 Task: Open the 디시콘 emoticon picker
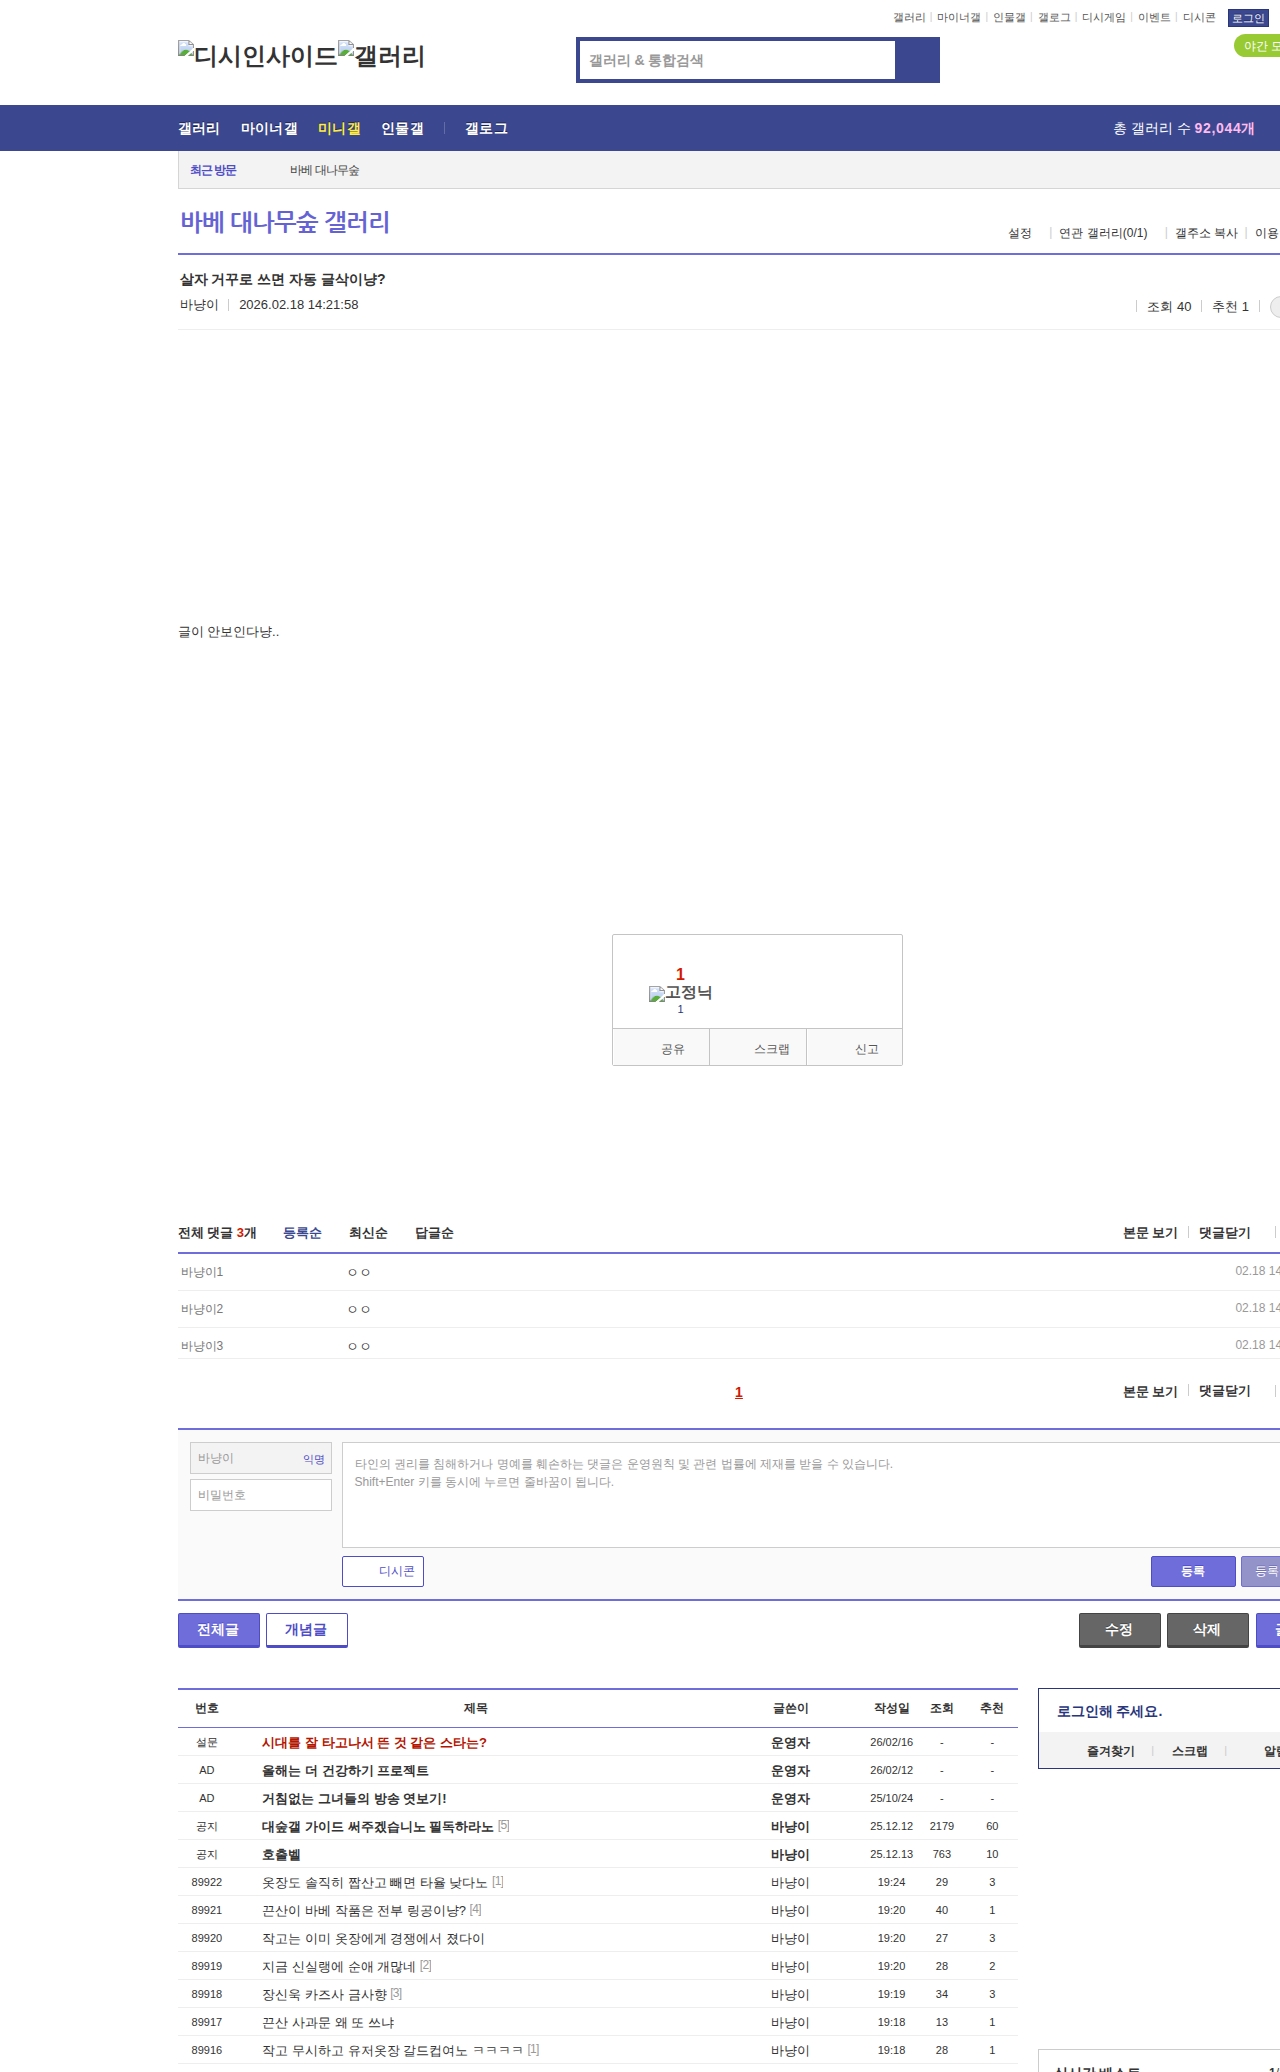coord(383,1571)
